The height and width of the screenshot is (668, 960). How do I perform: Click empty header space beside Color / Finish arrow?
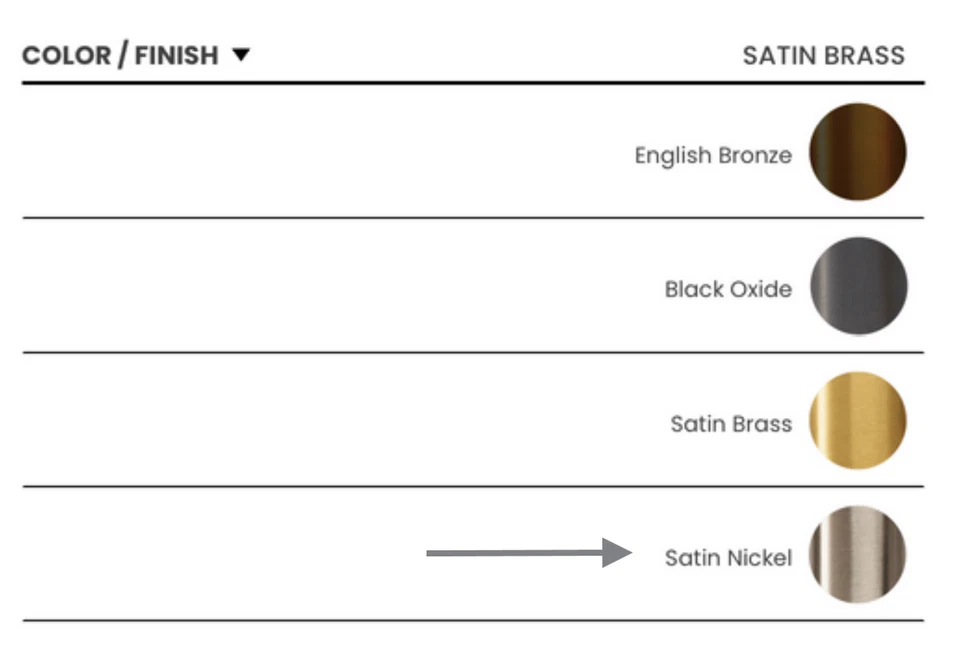(480, 55)
